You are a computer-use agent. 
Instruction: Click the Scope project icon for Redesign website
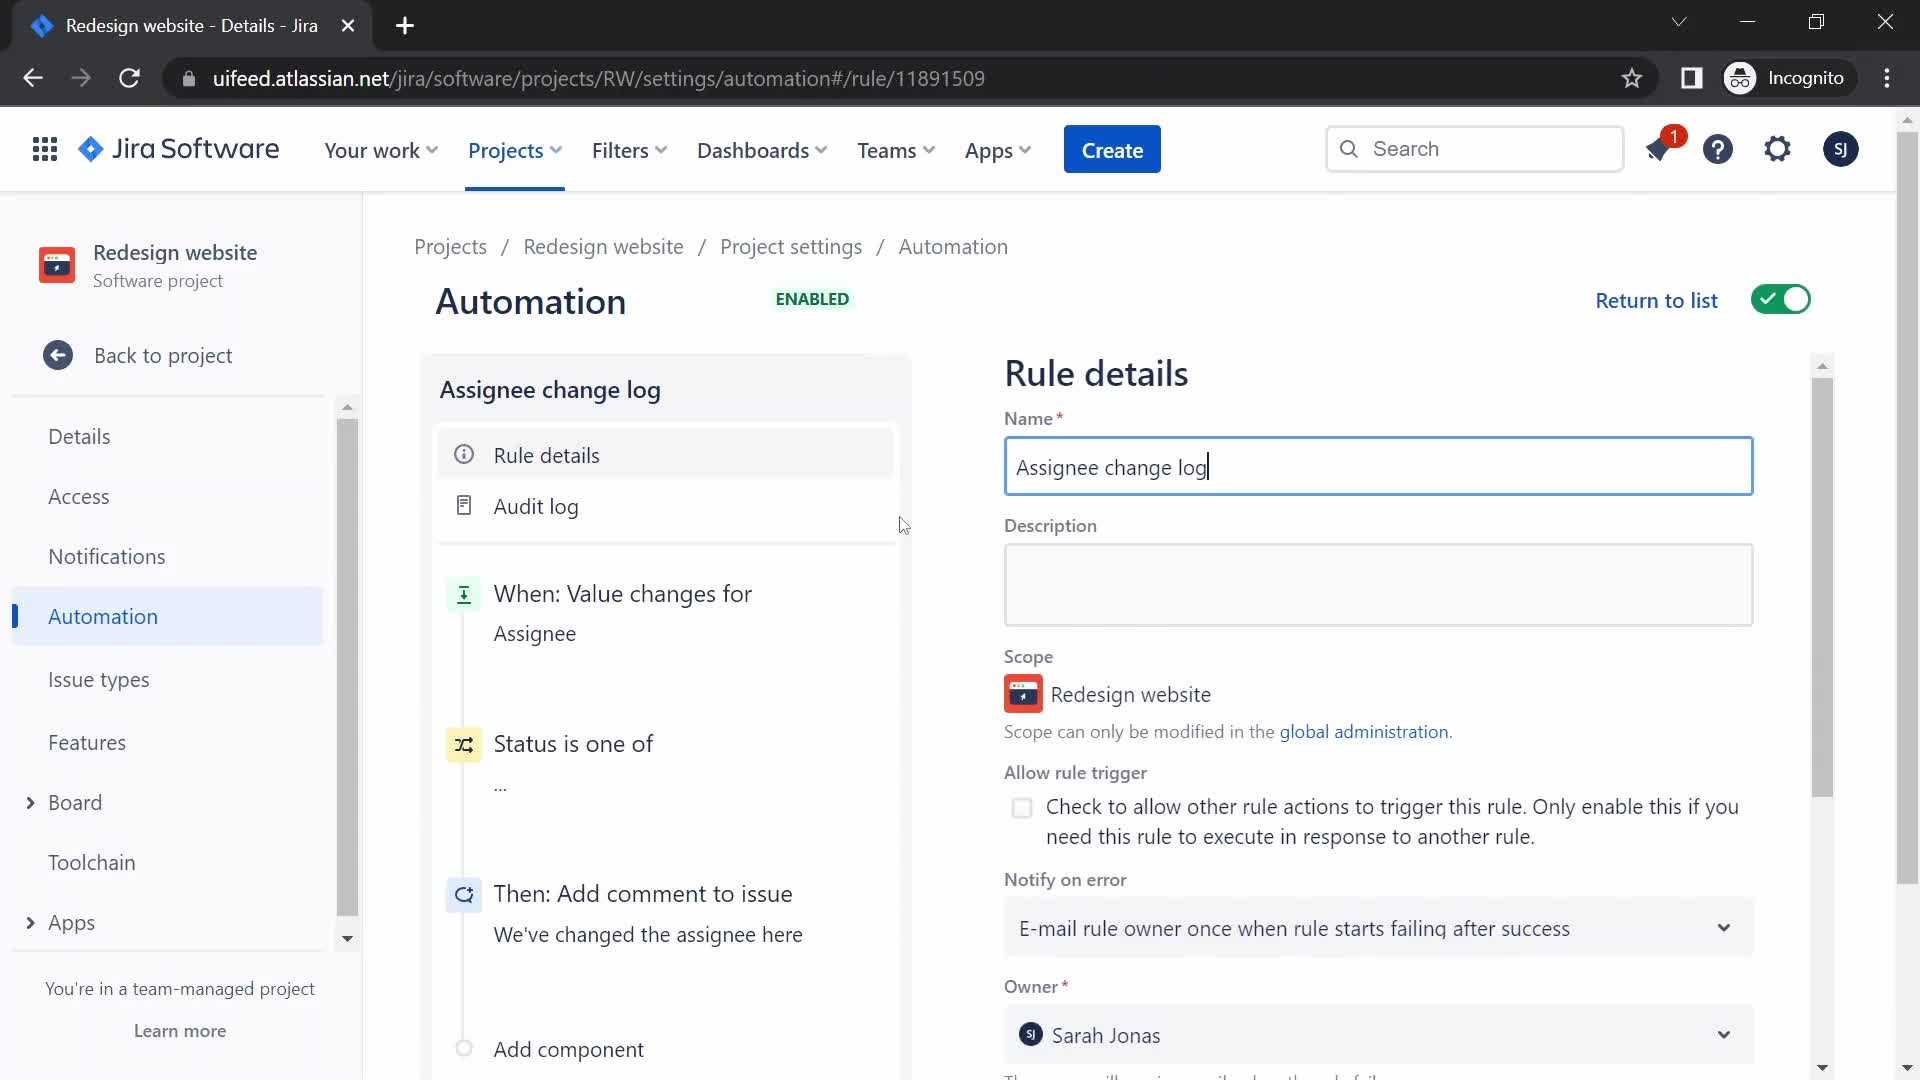click(x=1023, y=694)
